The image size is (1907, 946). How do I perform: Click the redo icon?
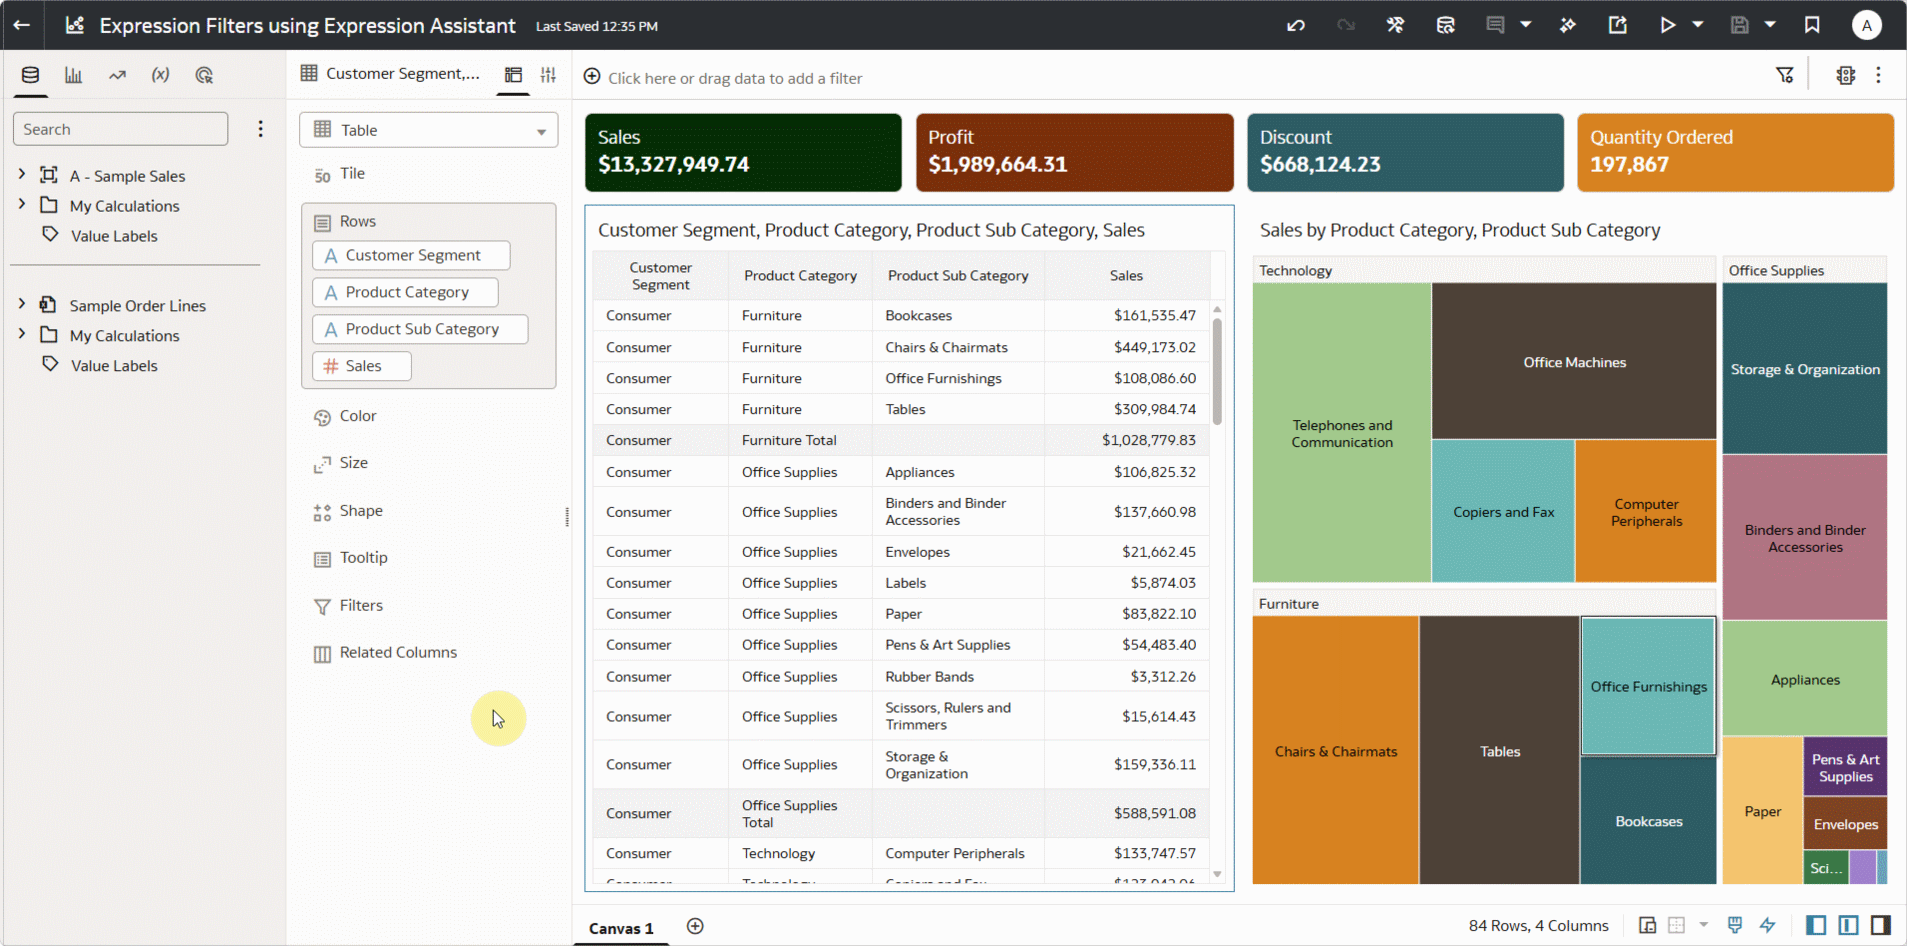click(x=1346, y=25)
